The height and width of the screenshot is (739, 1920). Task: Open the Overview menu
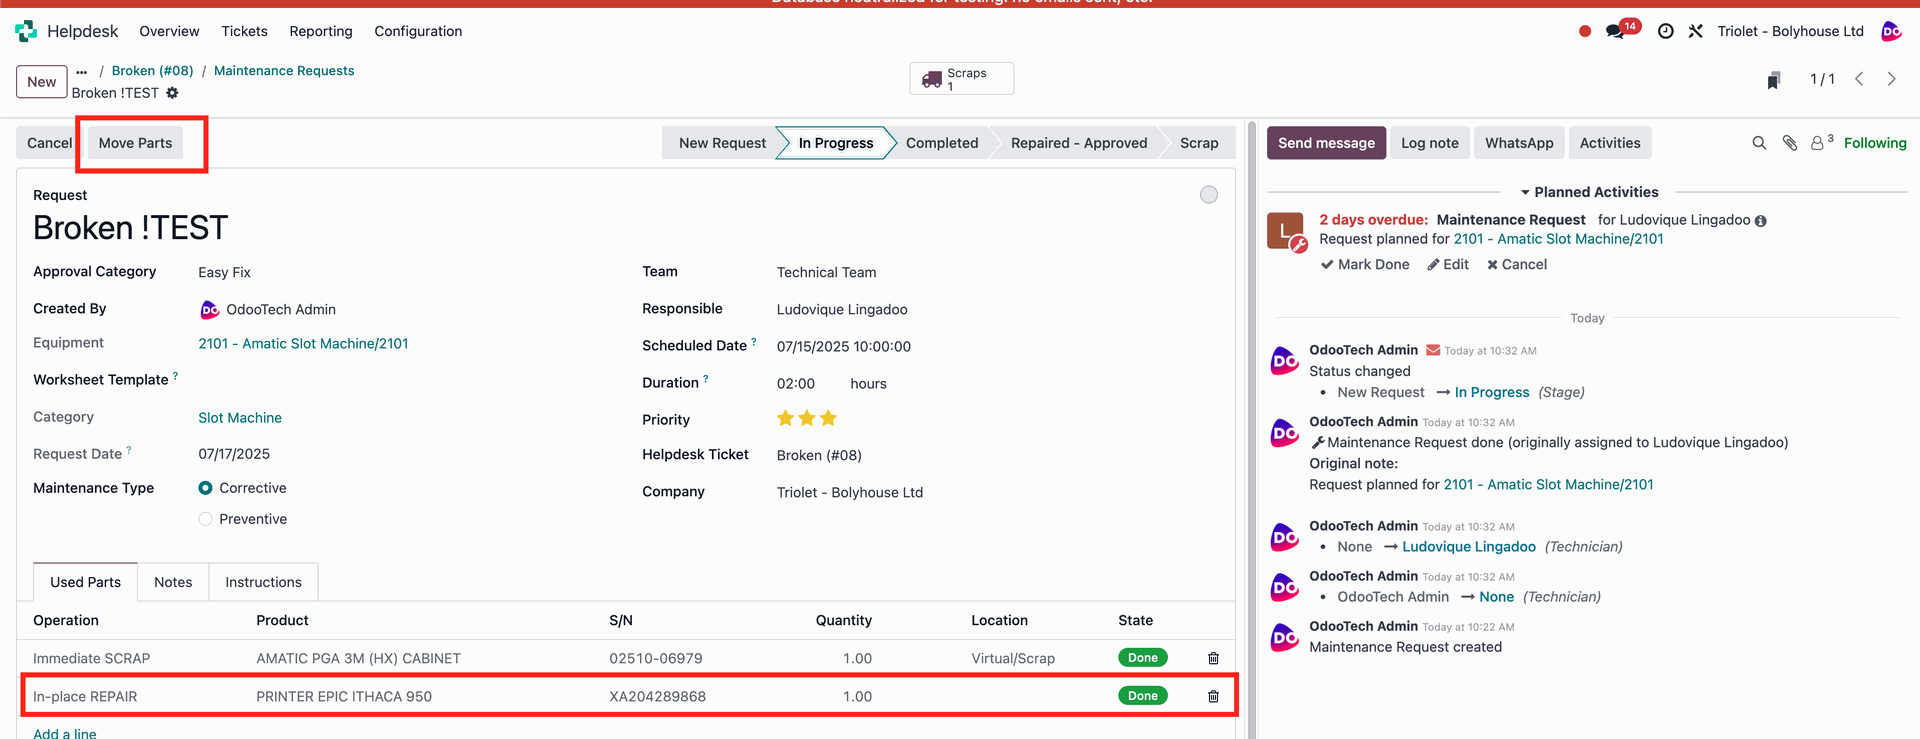pos(169,31)
